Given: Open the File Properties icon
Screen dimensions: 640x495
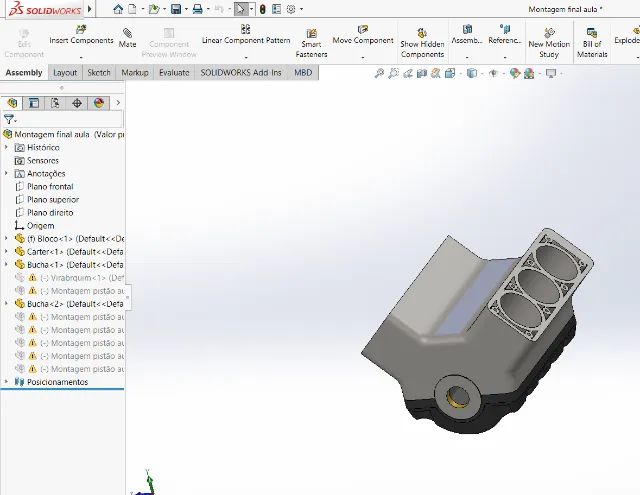Looking at the screenshot, I should (276, 9).
